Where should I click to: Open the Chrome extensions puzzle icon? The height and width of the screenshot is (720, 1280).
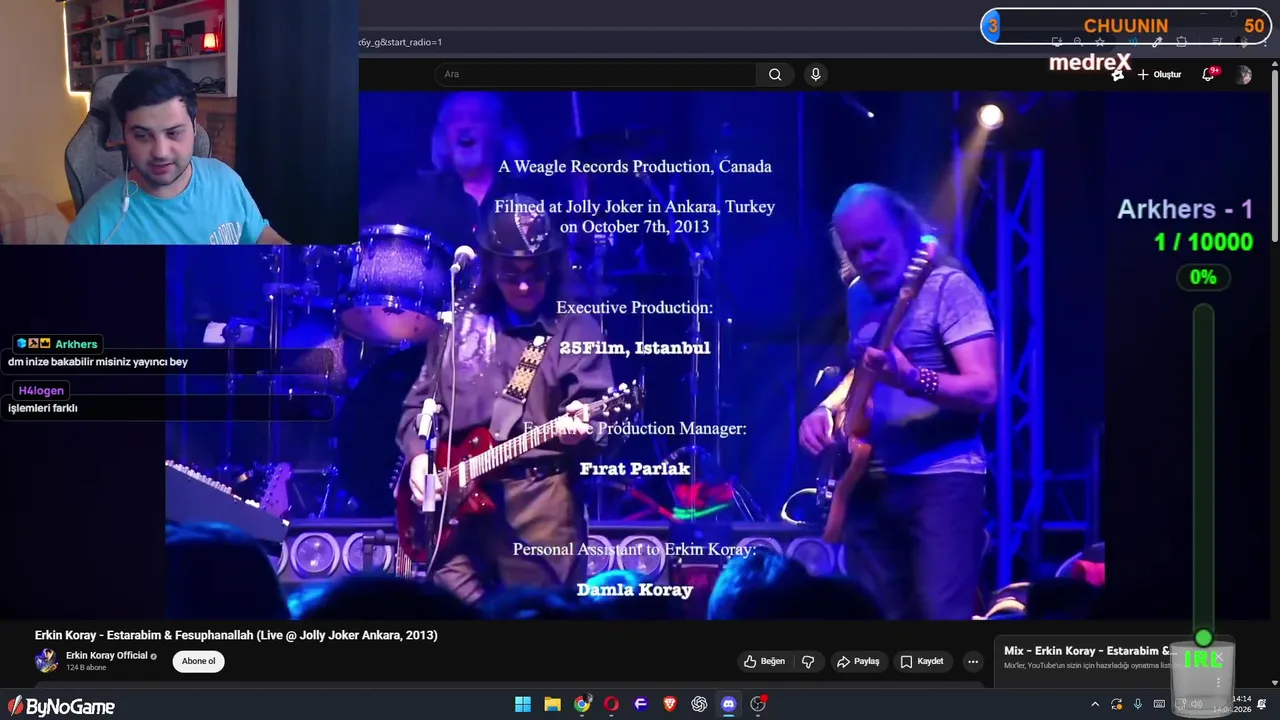pos(1181,42)
